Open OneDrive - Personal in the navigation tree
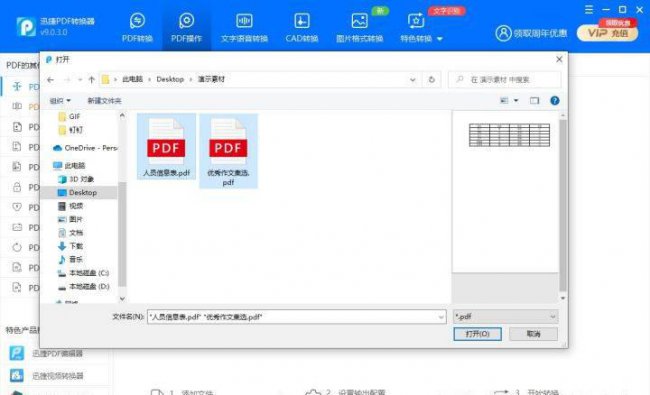650x395 pixels. 85,148
